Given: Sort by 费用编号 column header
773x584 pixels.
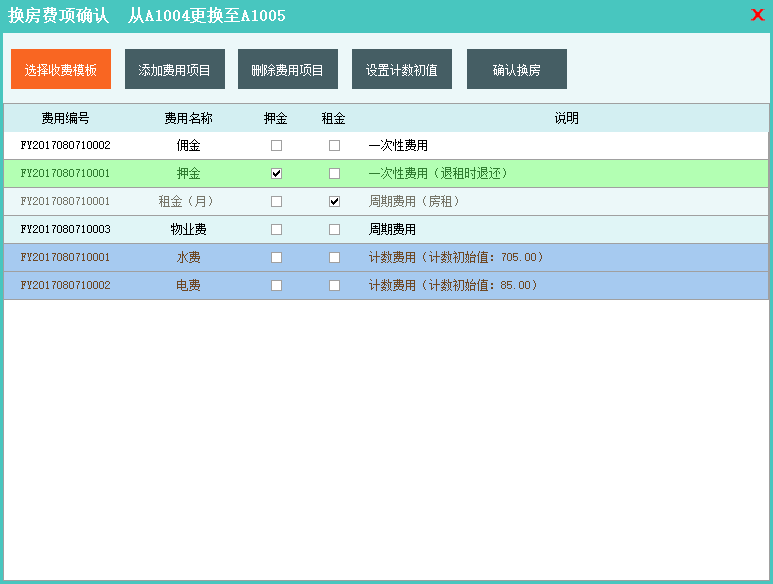Looking at the screenshot, I should click(65, 118).
